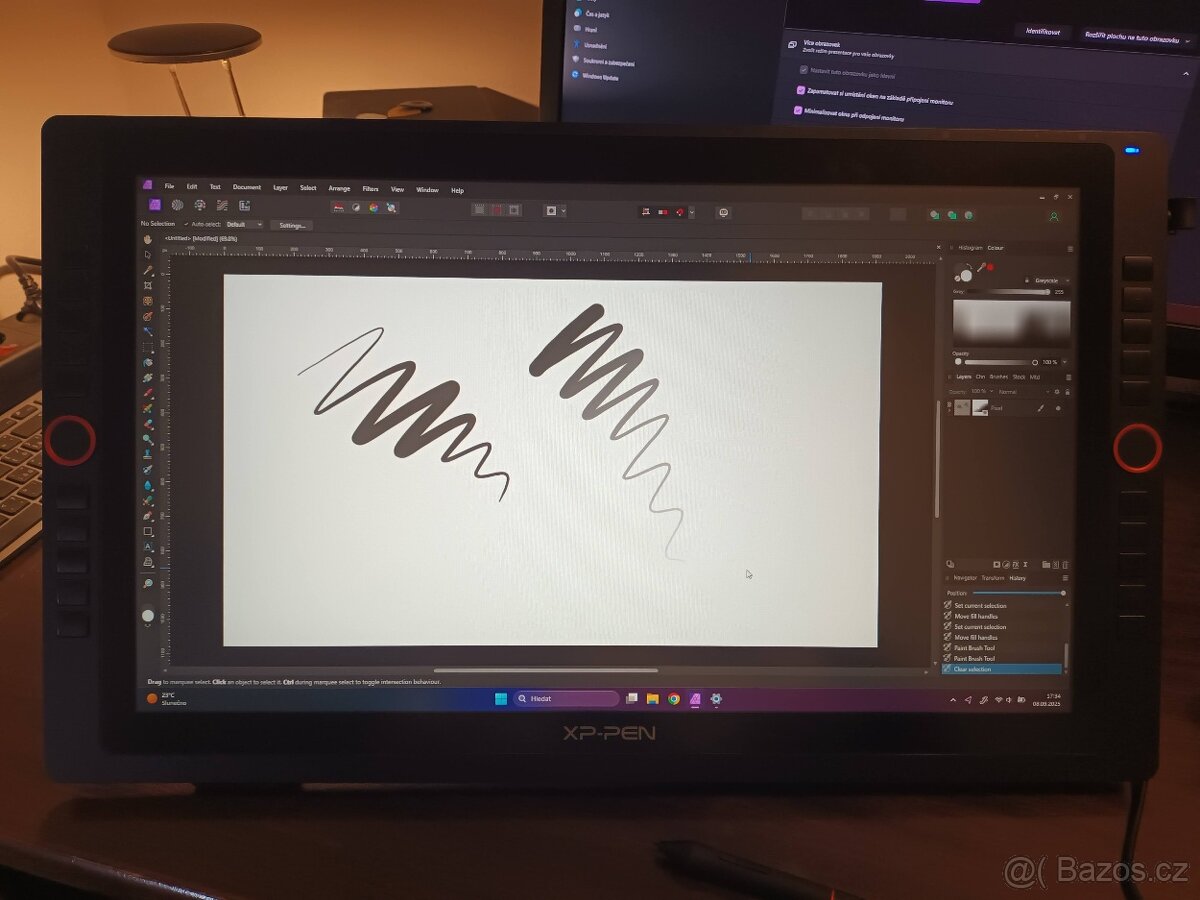Open the colour picker eyedropper in Colour panel
Viewport: 1200px width, 900px height.
click(980, 267)
